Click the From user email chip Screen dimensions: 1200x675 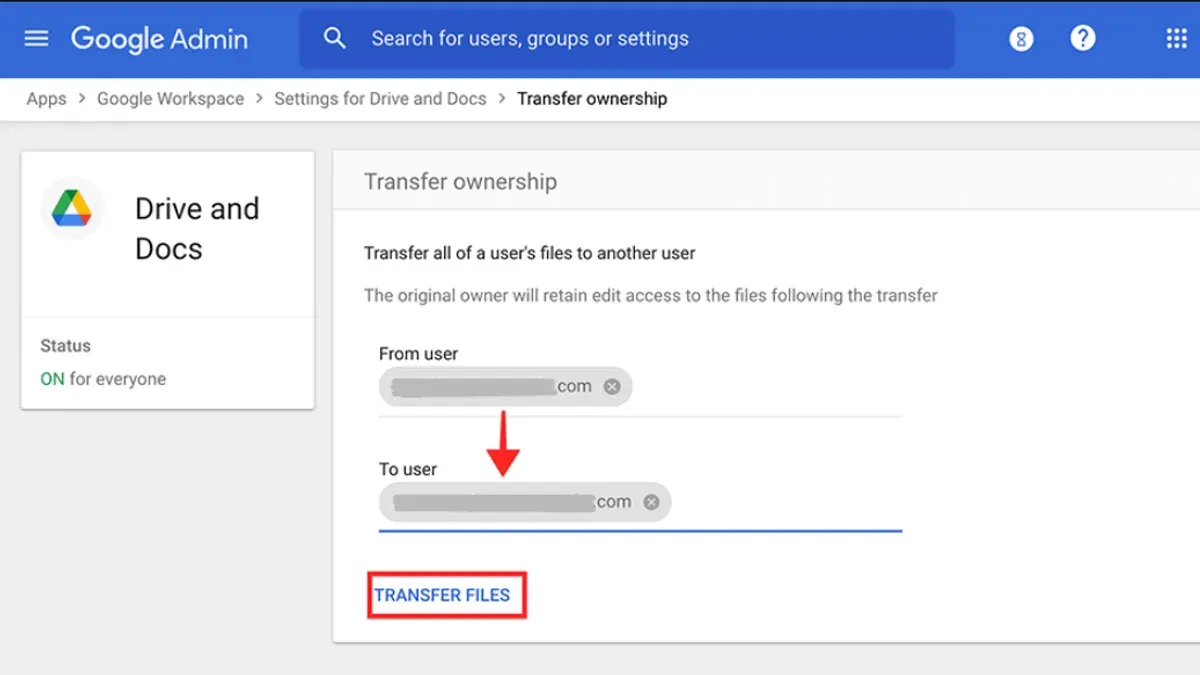click(x=505, y=387)
